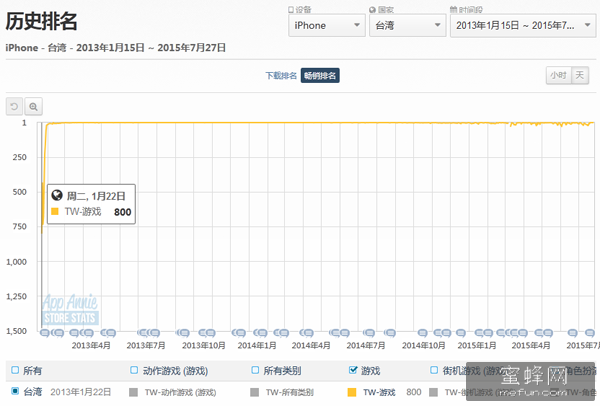Click the globe icon in chart tooltip
This screenshot has width=600, height=406.
coord(56,196)
